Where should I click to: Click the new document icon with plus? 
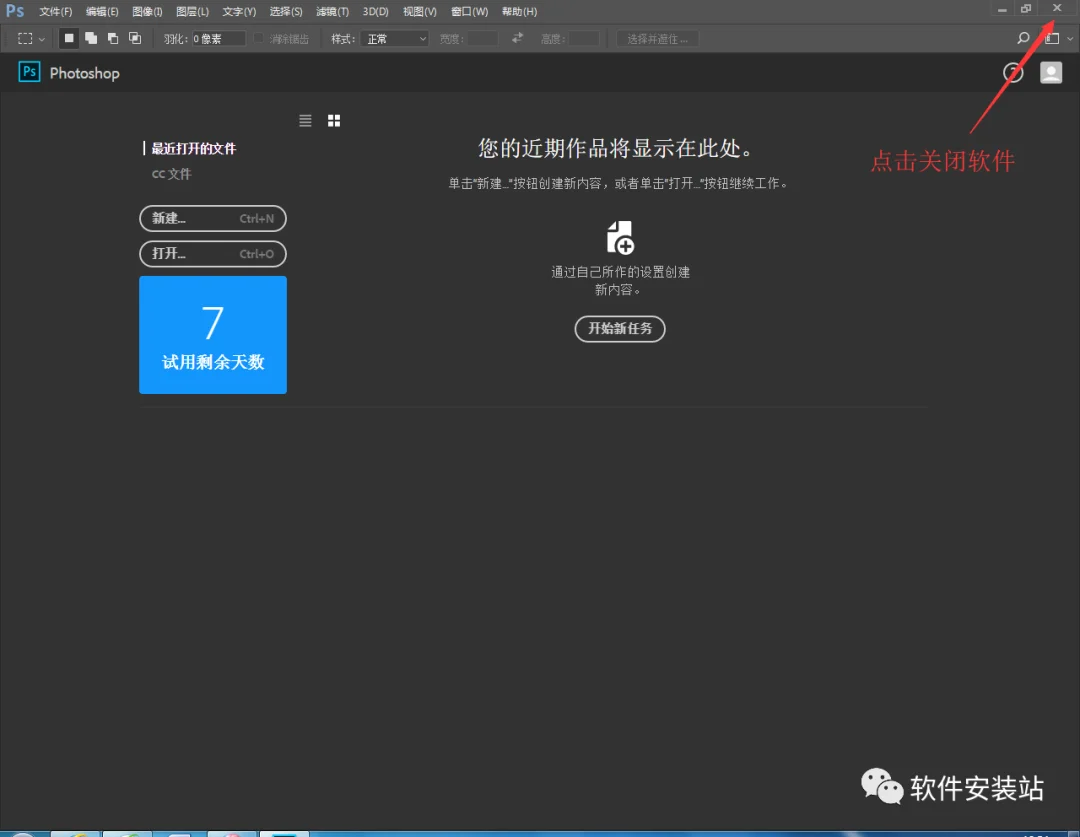pyautogui.click(x=620, y=238)
